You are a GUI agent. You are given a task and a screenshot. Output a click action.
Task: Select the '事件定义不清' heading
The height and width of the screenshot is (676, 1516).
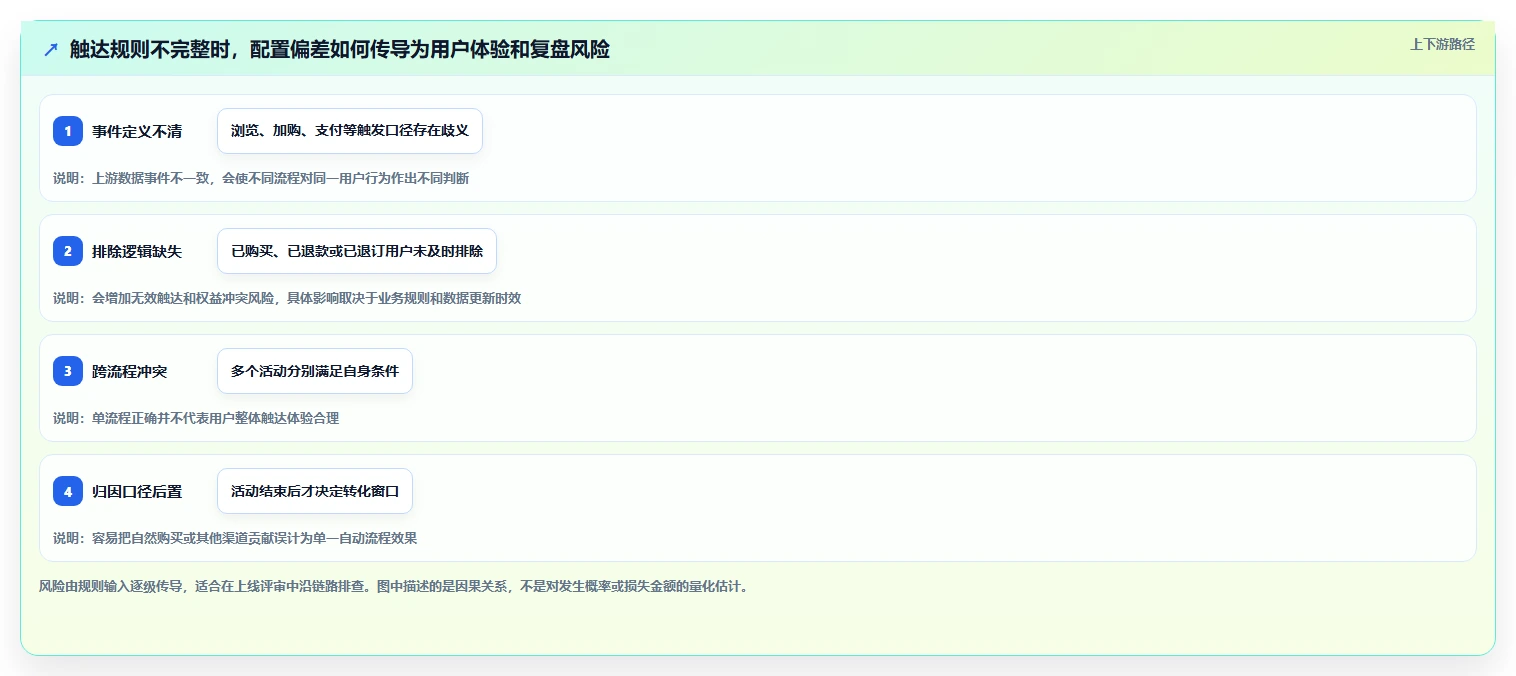click(x=137, y=131)
